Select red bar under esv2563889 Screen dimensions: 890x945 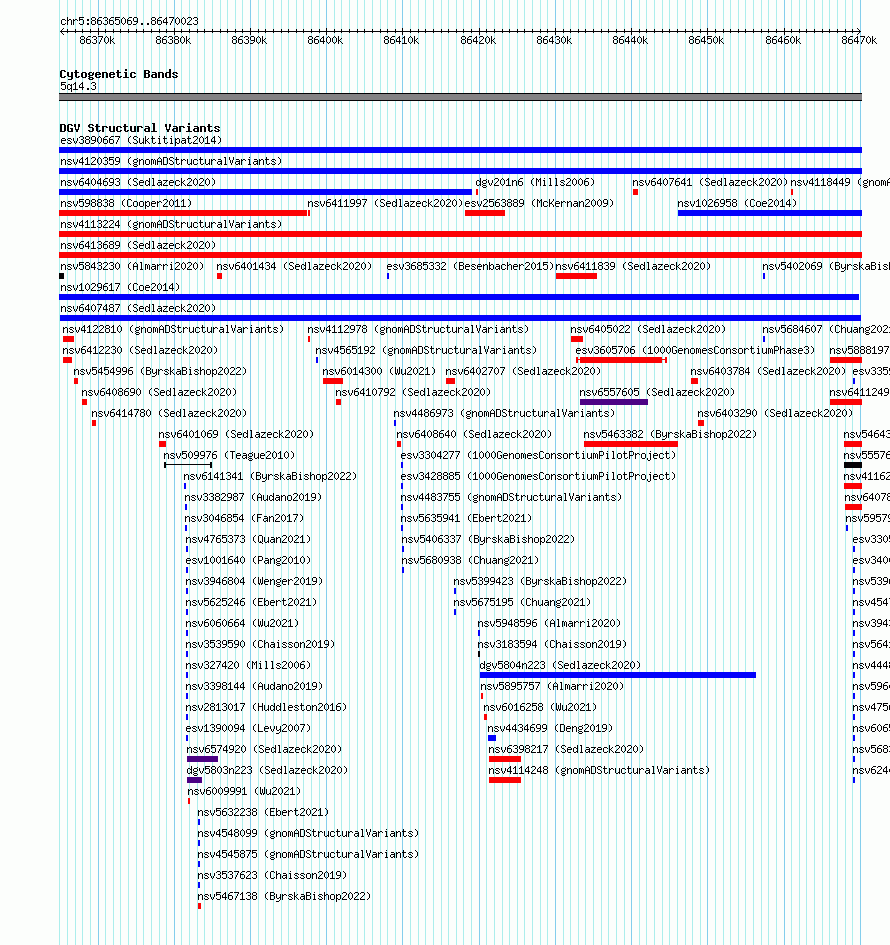tap(484, 213)
